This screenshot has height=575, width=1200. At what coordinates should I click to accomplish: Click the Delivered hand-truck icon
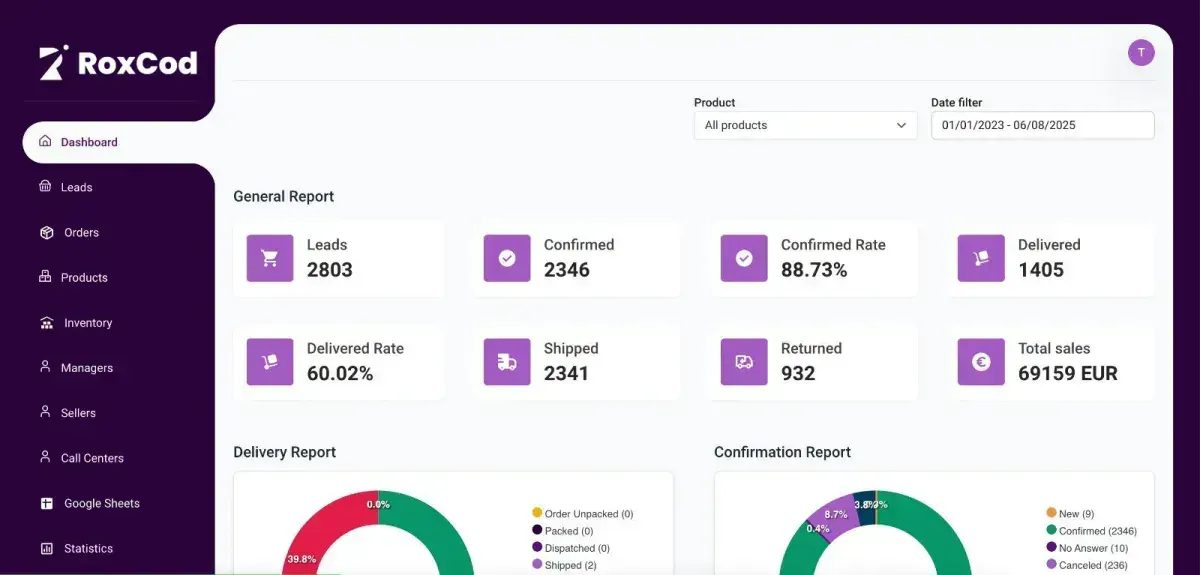(x=981, y=258)
